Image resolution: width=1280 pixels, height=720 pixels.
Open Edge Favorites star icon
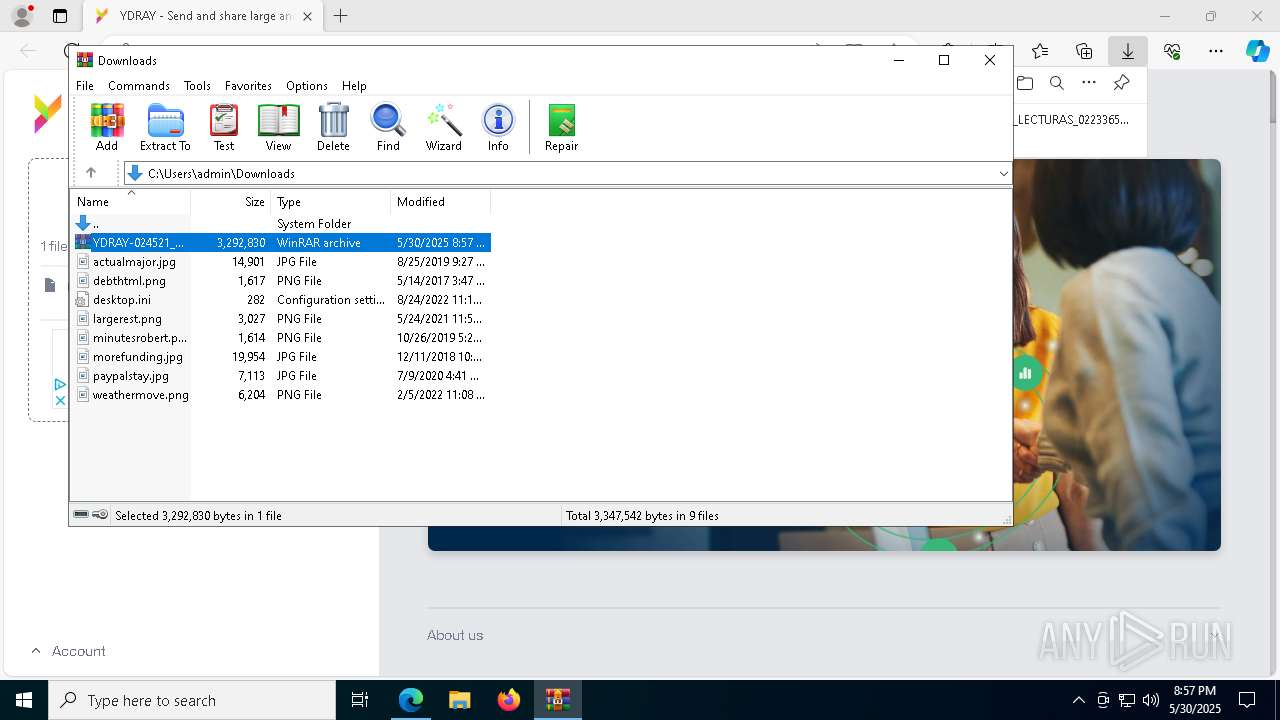(1040, 51)
